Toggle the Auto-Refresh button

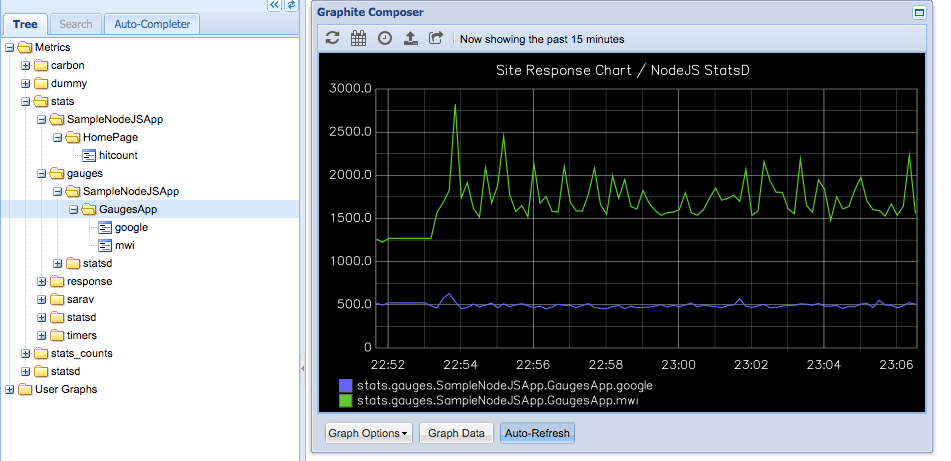[537, 433]
